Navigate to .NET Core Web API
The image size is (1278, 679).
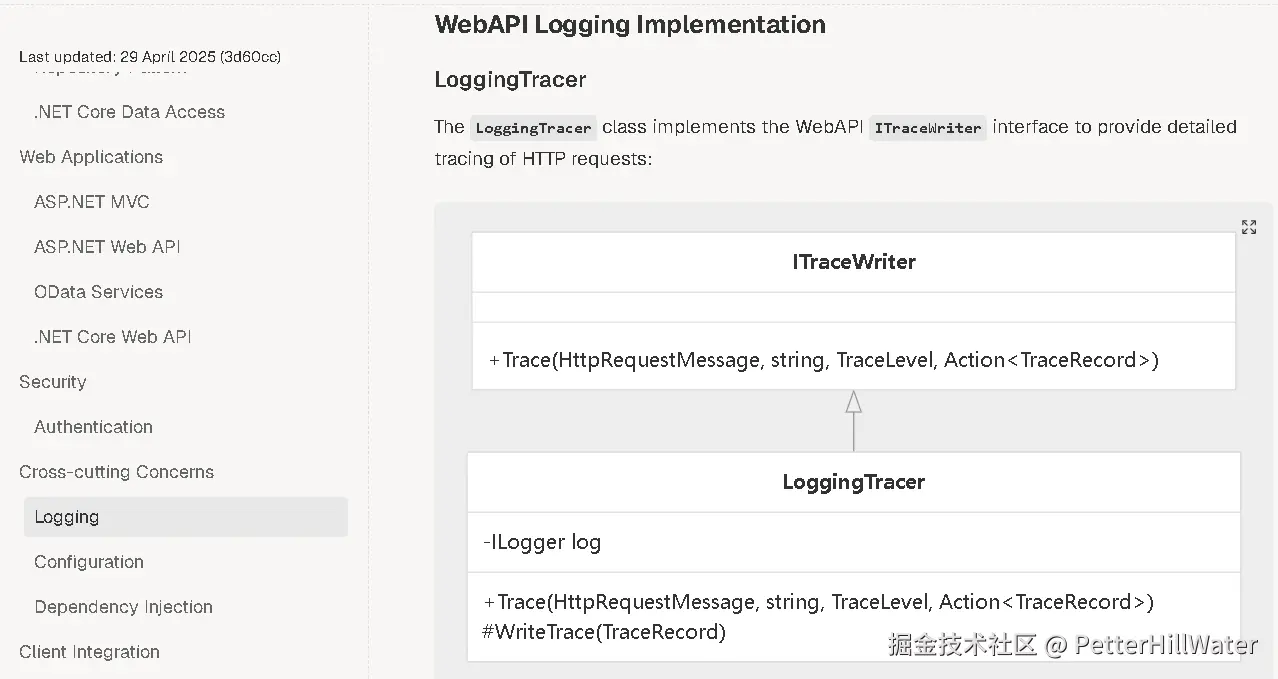[113, 337]
